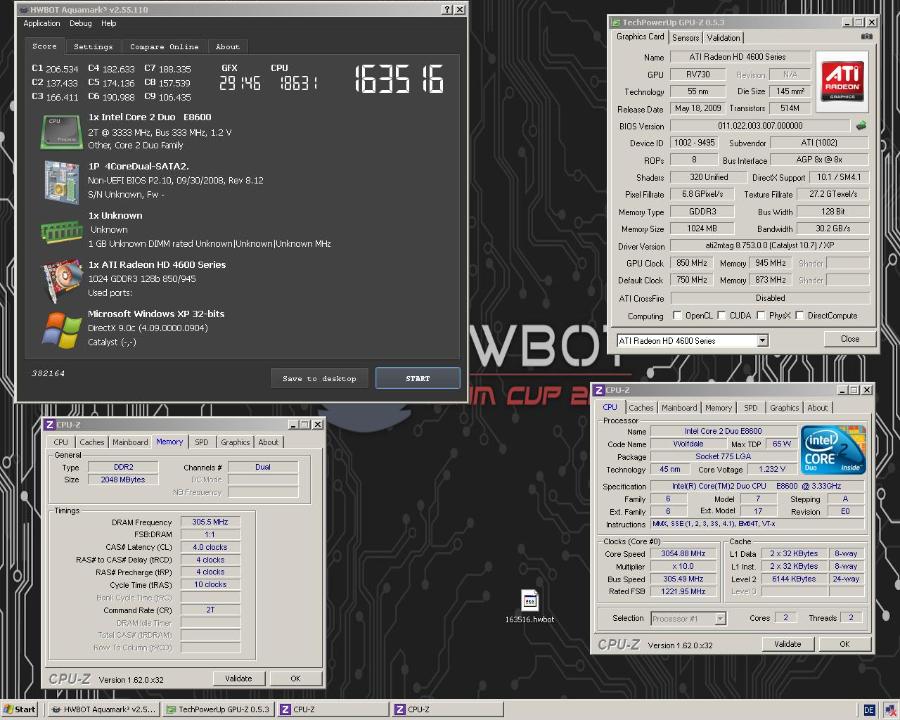The image size is (900, 720).
Task: Click the Intel Core 2 Duo E8600 text in Aquamark
Action: coord(150,117)
